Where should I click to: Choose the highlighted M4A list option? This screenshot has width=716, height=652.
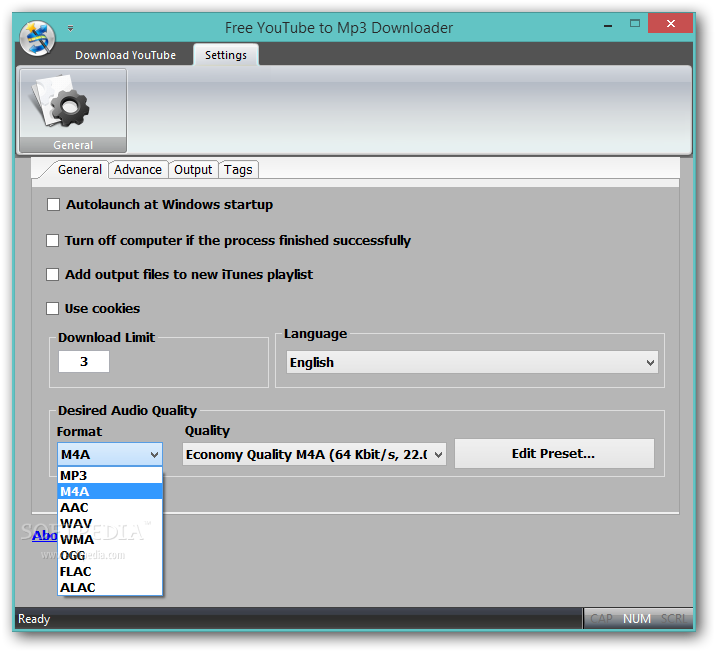pyautogui.click(x=110, y=491)
